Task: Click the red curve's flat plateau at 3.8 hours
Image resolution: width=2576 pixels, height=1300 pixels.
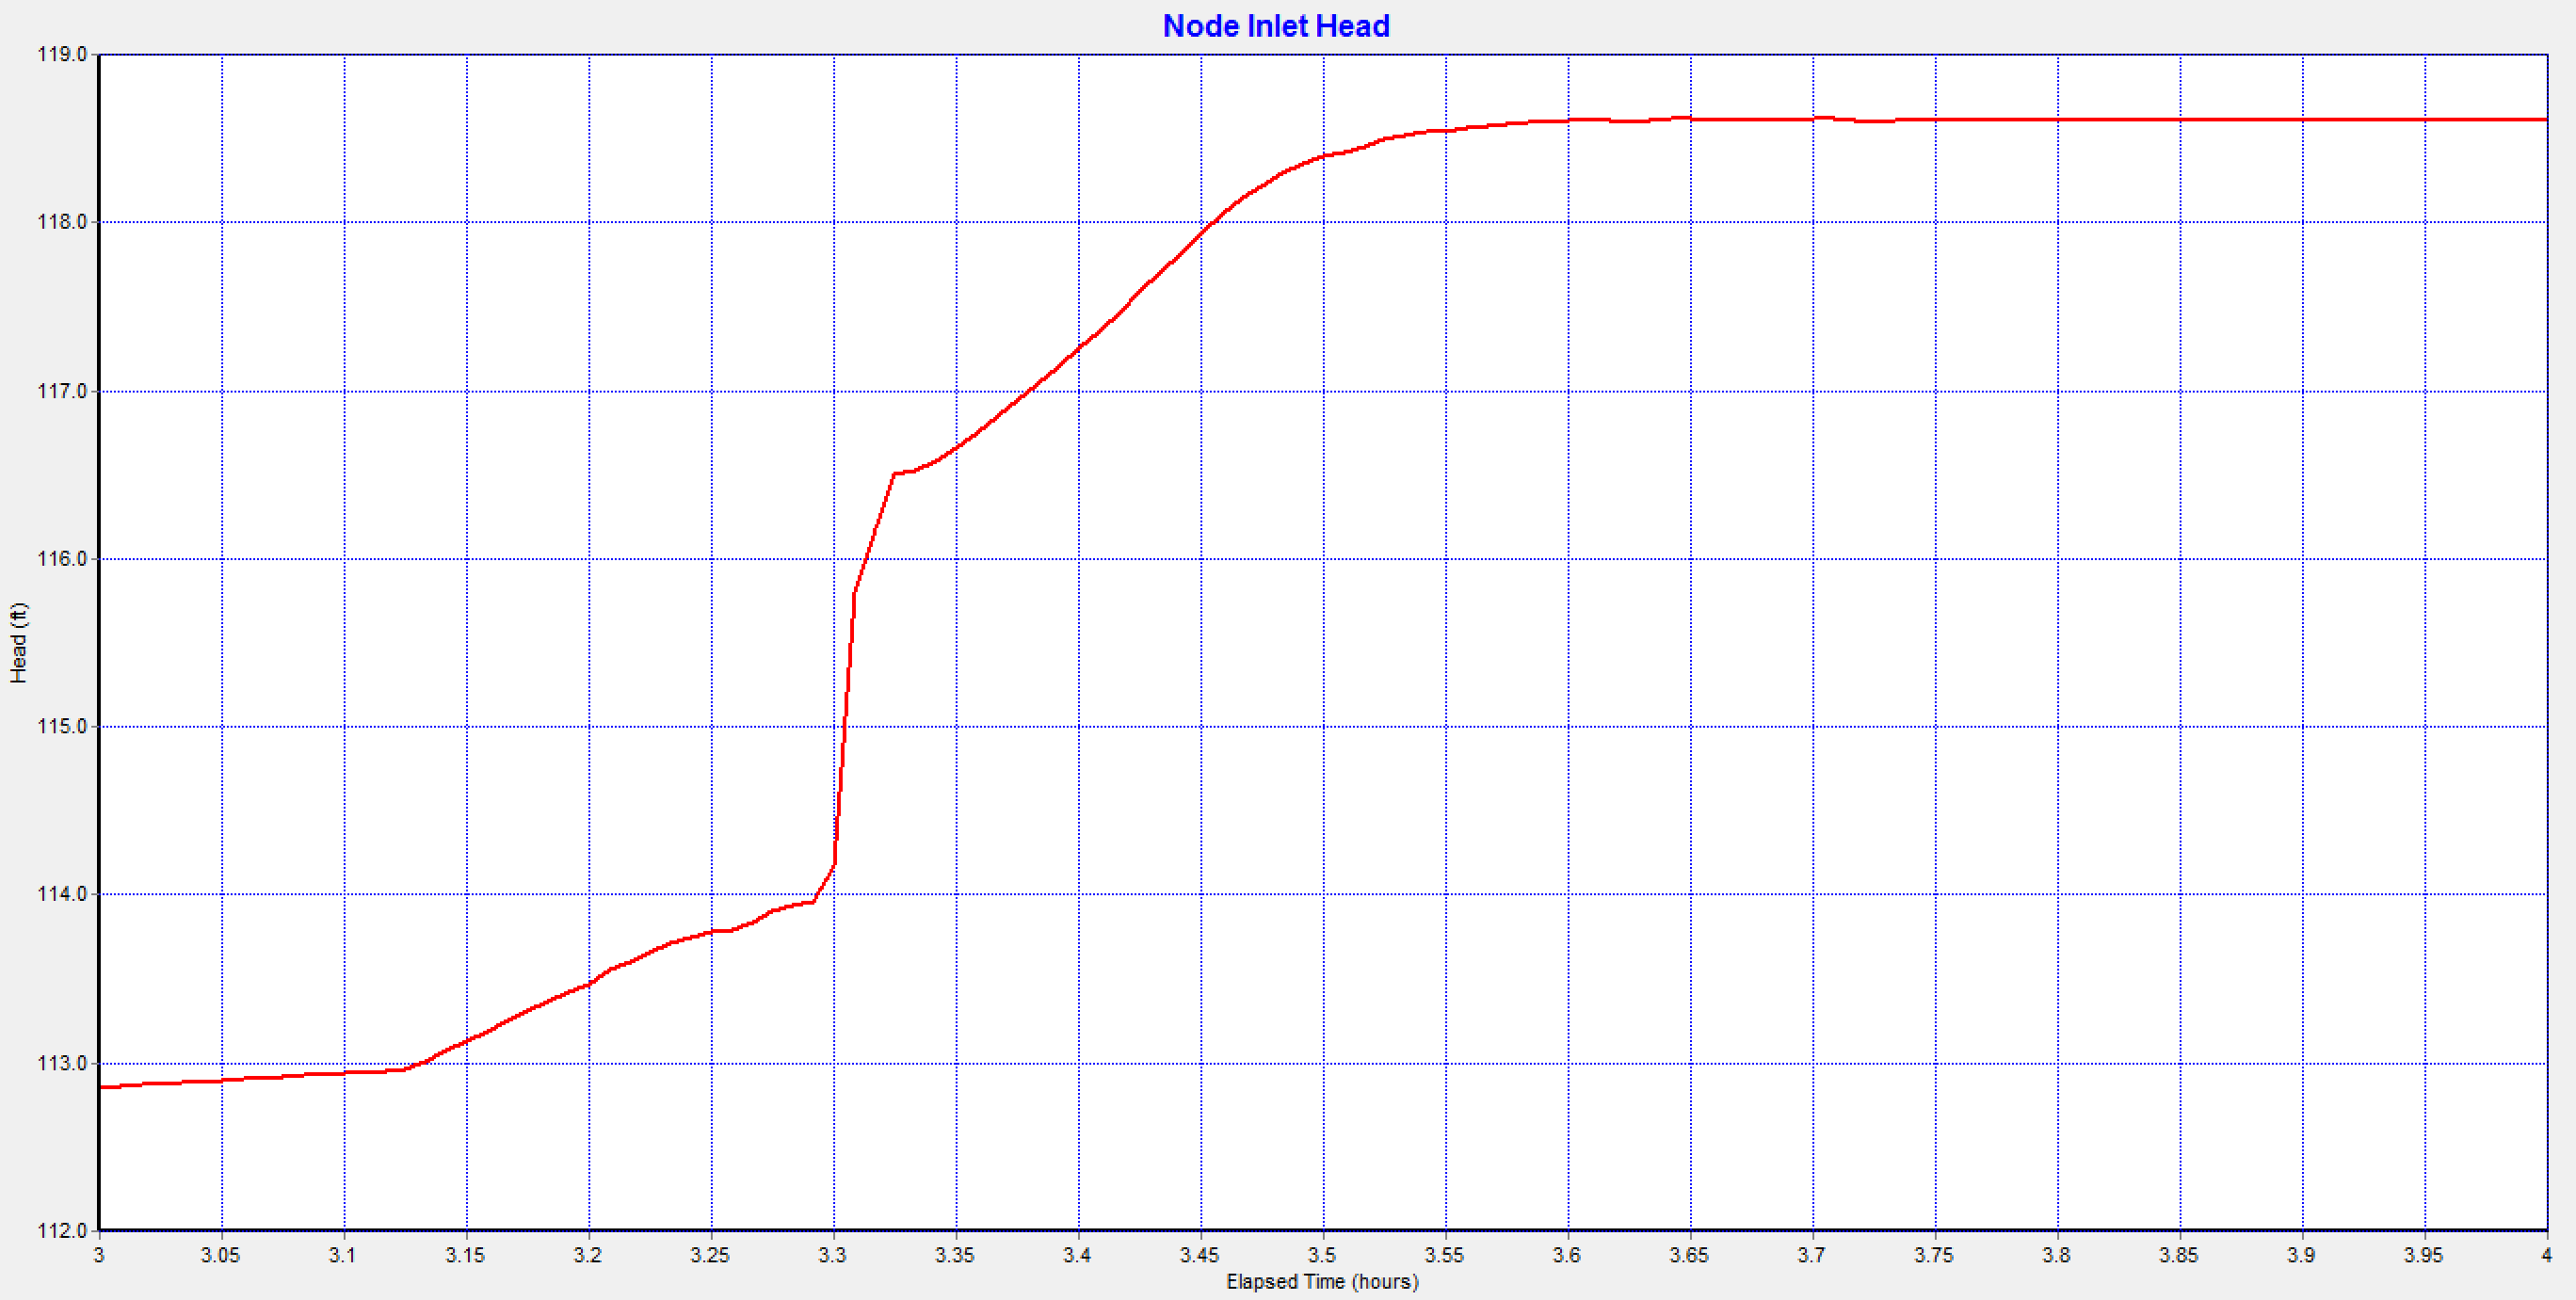Action: tap(2057, 119)
